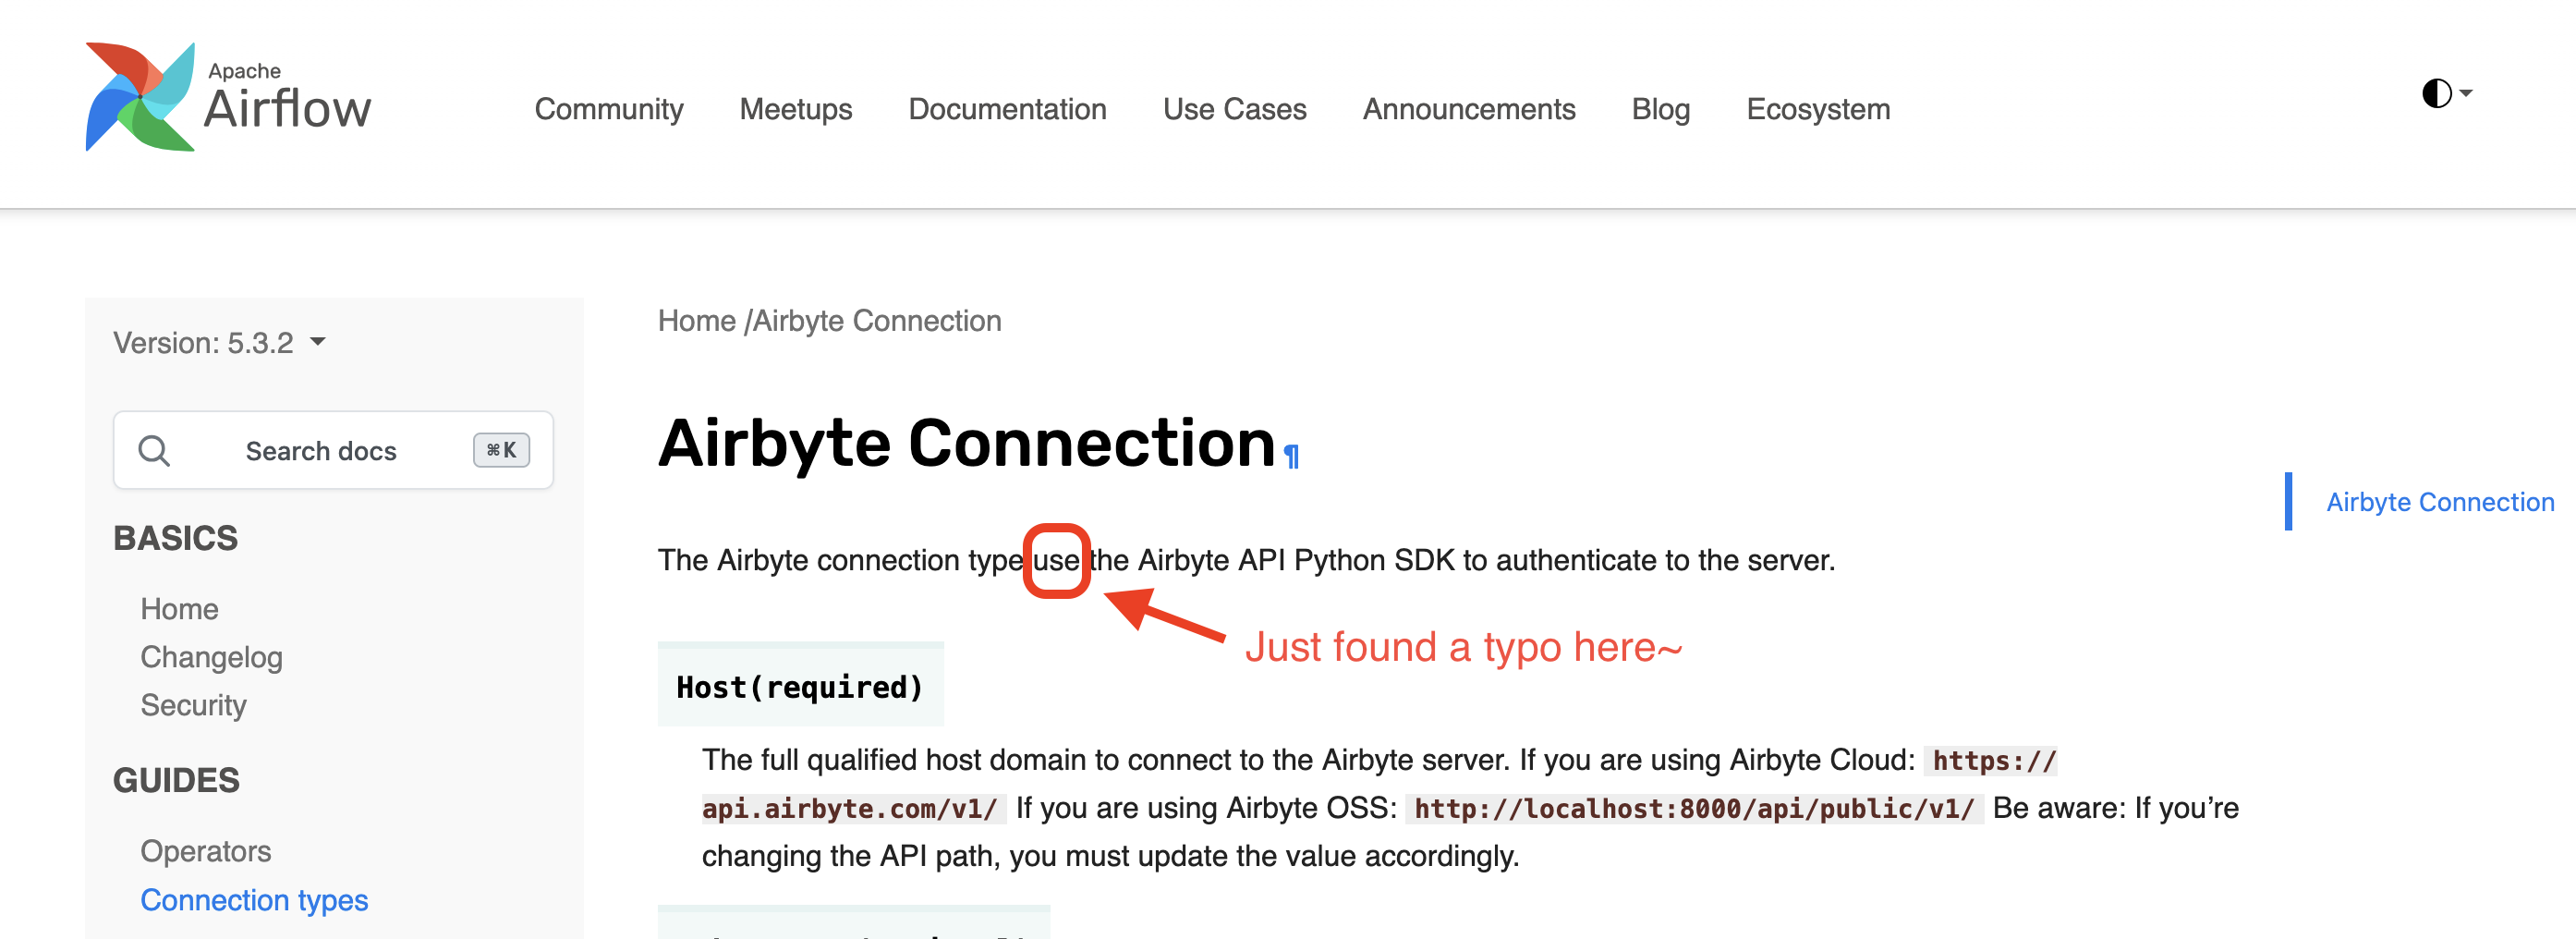Select Announcements in the navigation bar

coord(1468,110)
